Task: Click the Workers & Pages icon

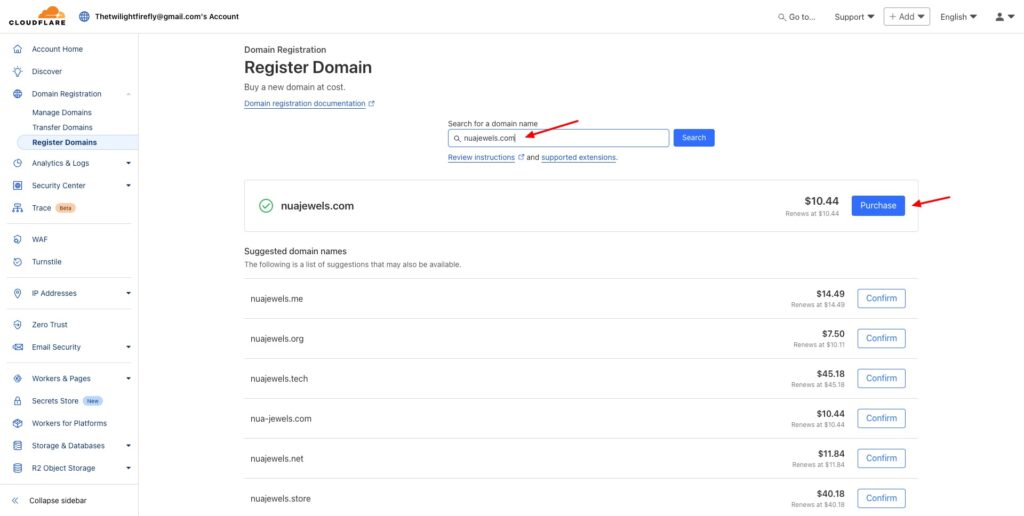Action: (18, 378)
